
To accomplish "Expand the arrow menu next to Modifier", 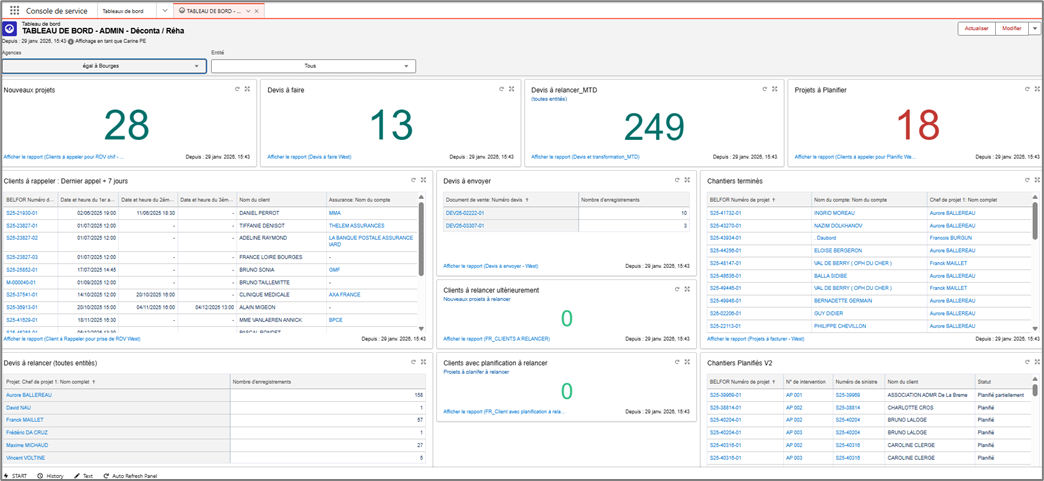I will pos(1034,28).
